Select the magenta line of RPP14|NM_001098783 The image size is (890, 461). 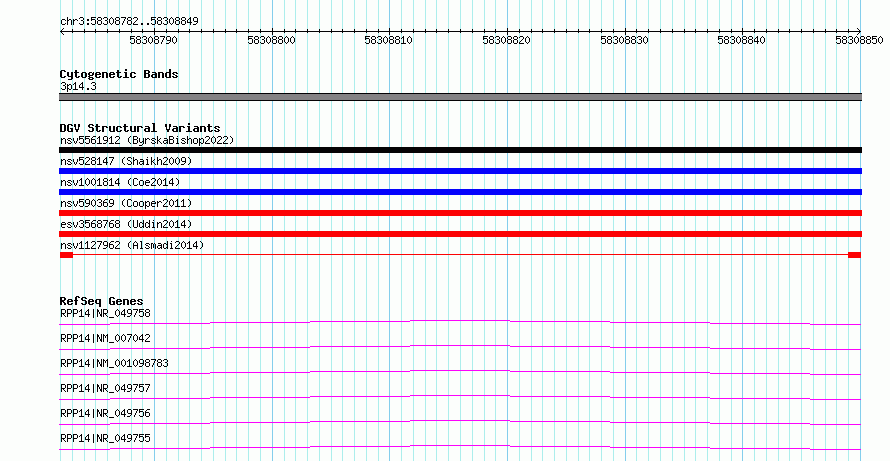(x=460, y=372)
